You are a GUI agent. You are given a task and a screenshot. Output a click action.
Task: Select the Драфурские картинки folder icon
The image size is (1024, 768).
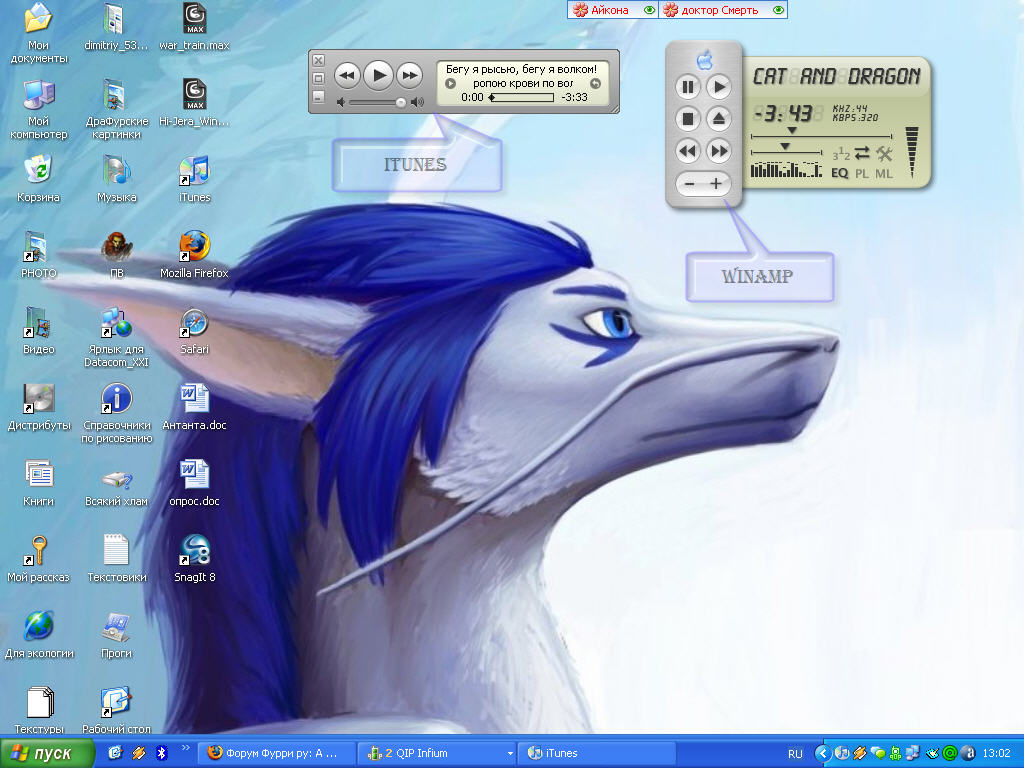117,109
